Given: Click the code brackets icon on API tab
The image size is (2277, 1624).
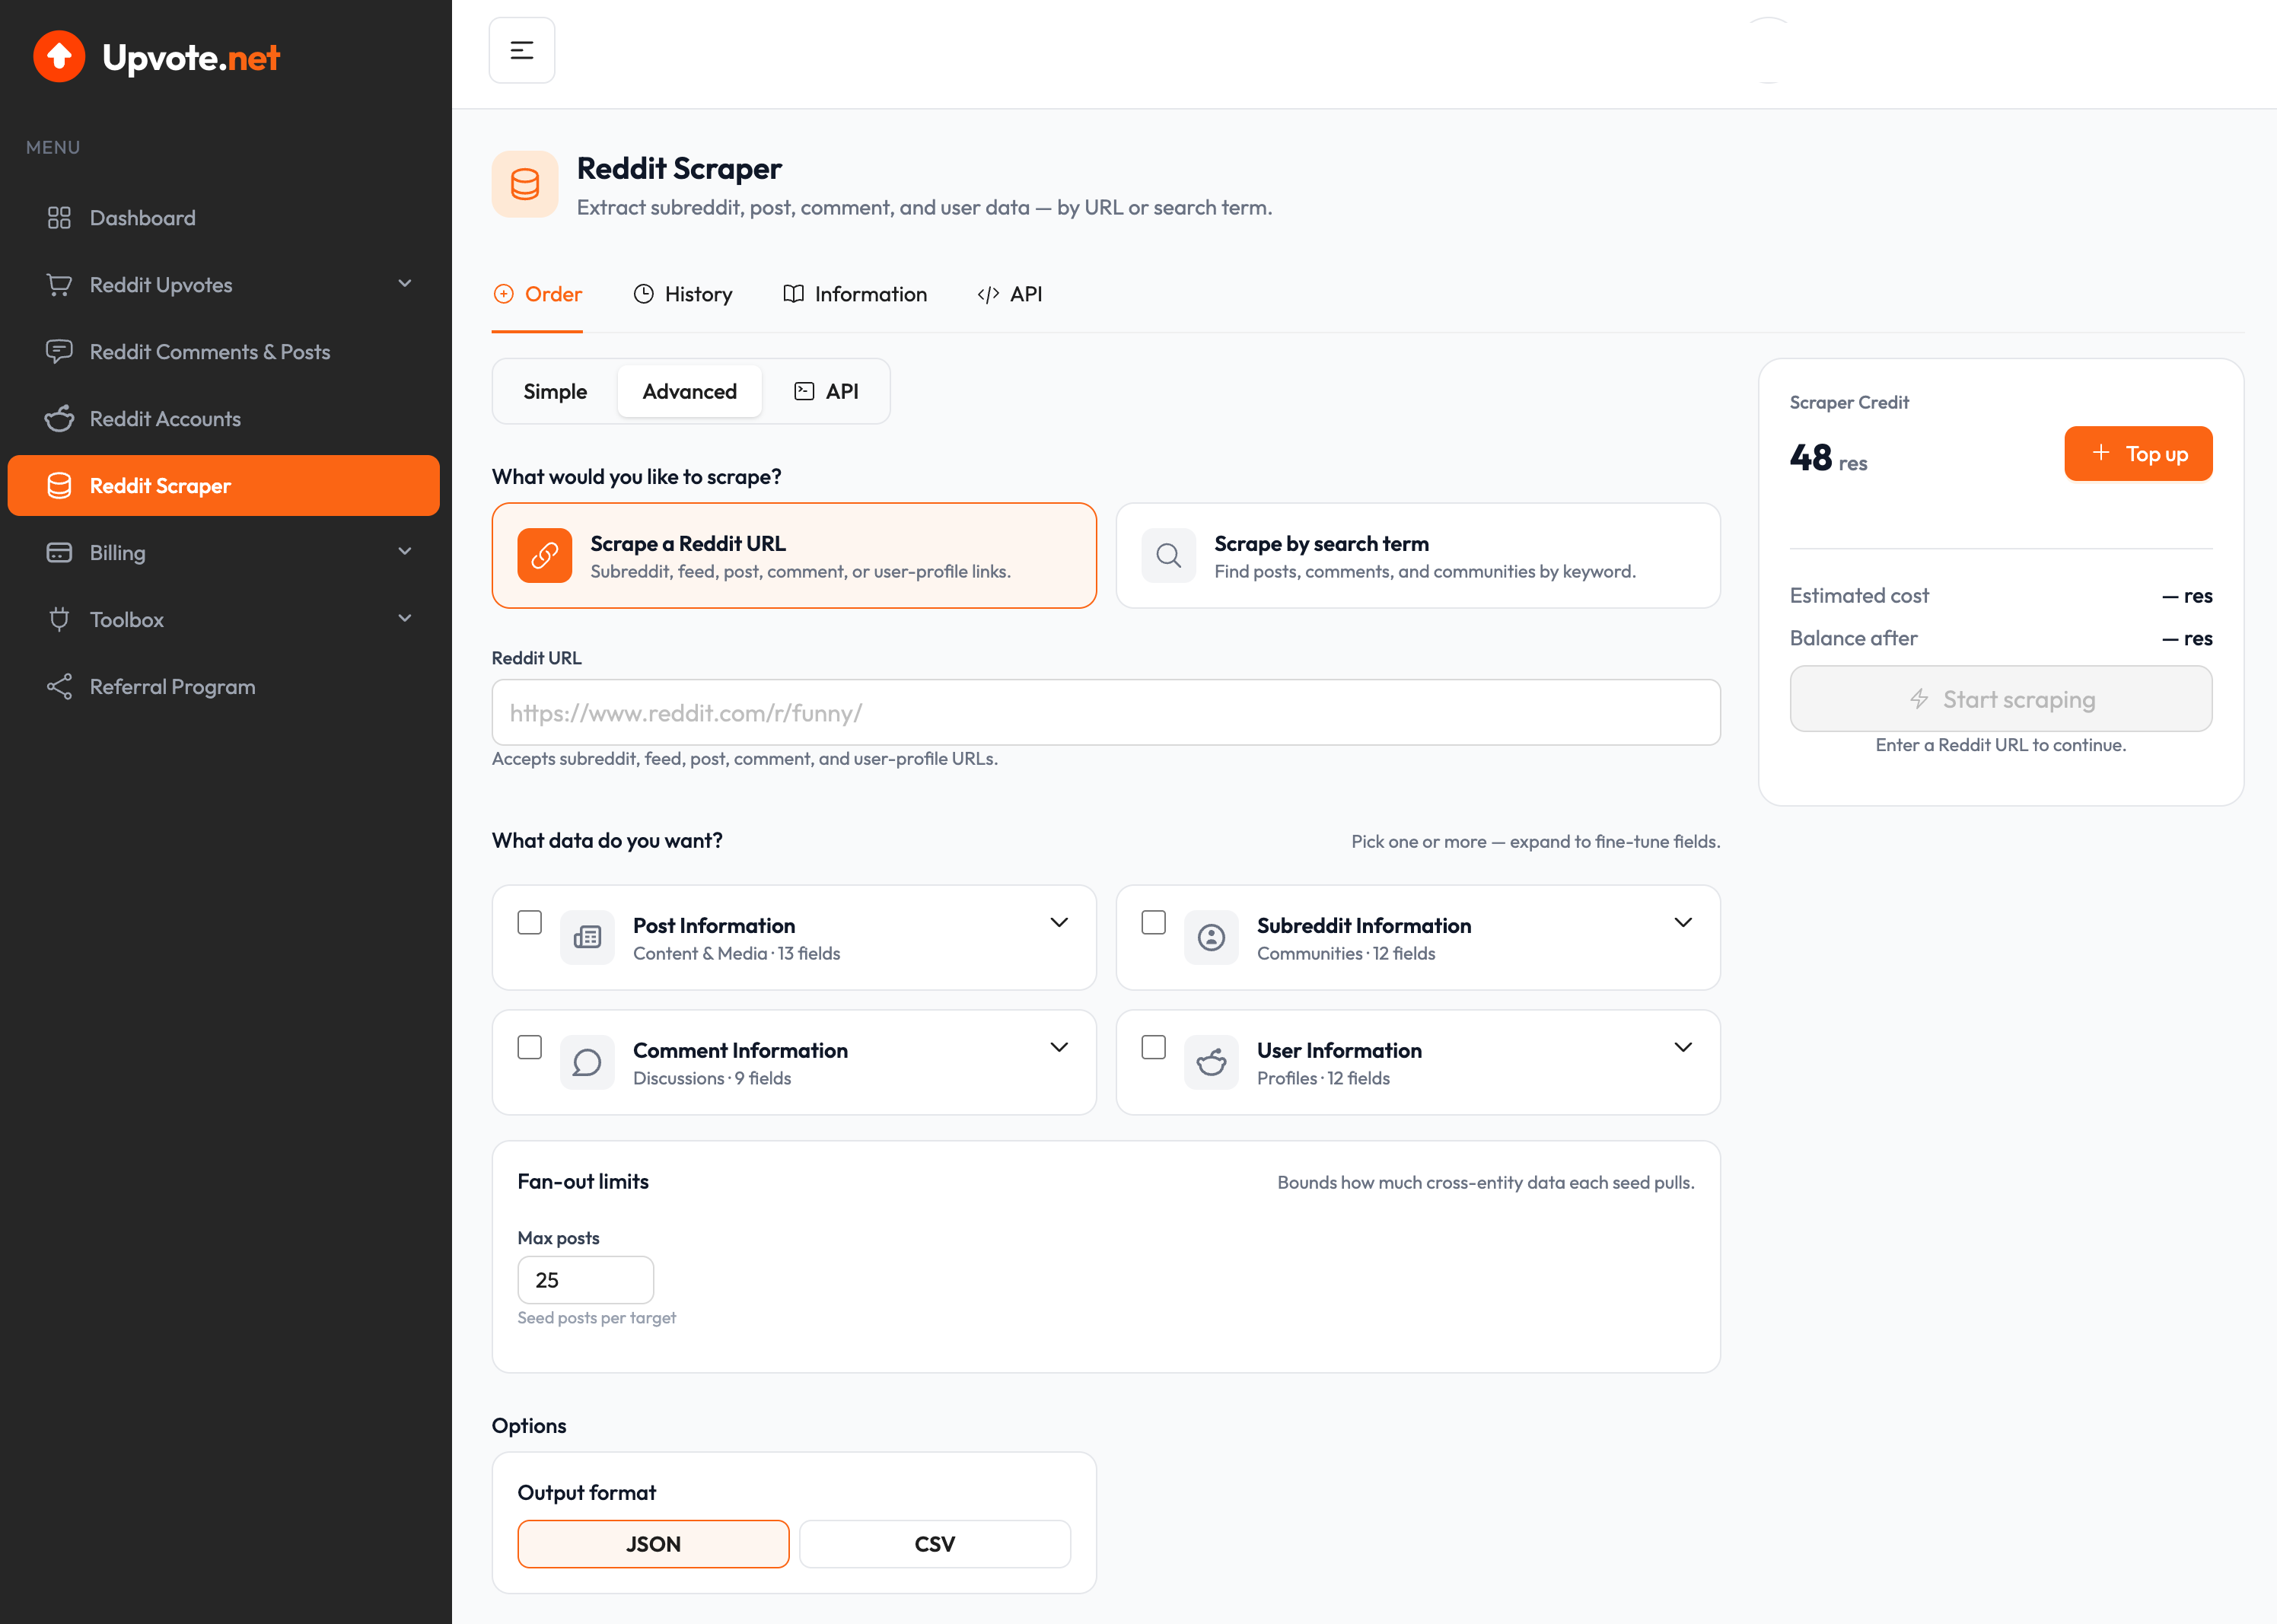Looking at the screenshot, I should (x=988, y=294).
